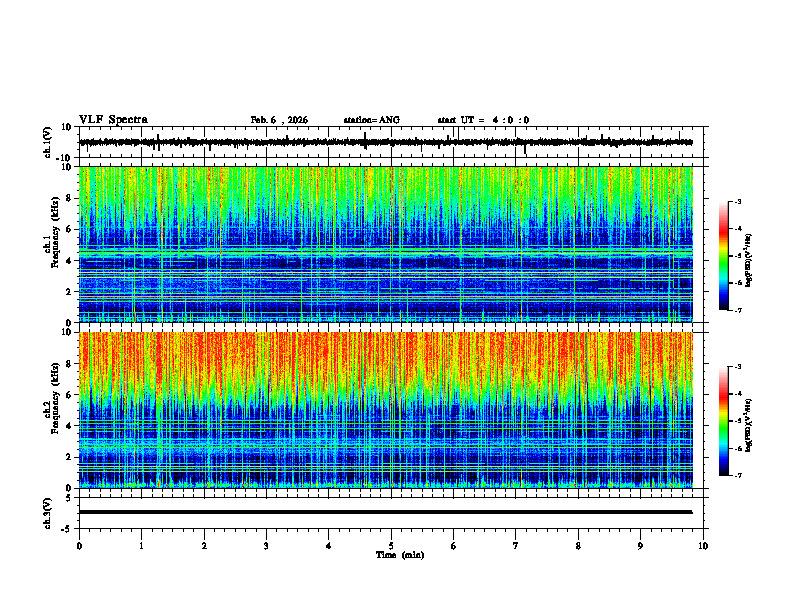This screenshot has height=612, width=792.
Task: Click the "6" kHz tick of ch.1 spectrogram
Action: pos(69,229)
